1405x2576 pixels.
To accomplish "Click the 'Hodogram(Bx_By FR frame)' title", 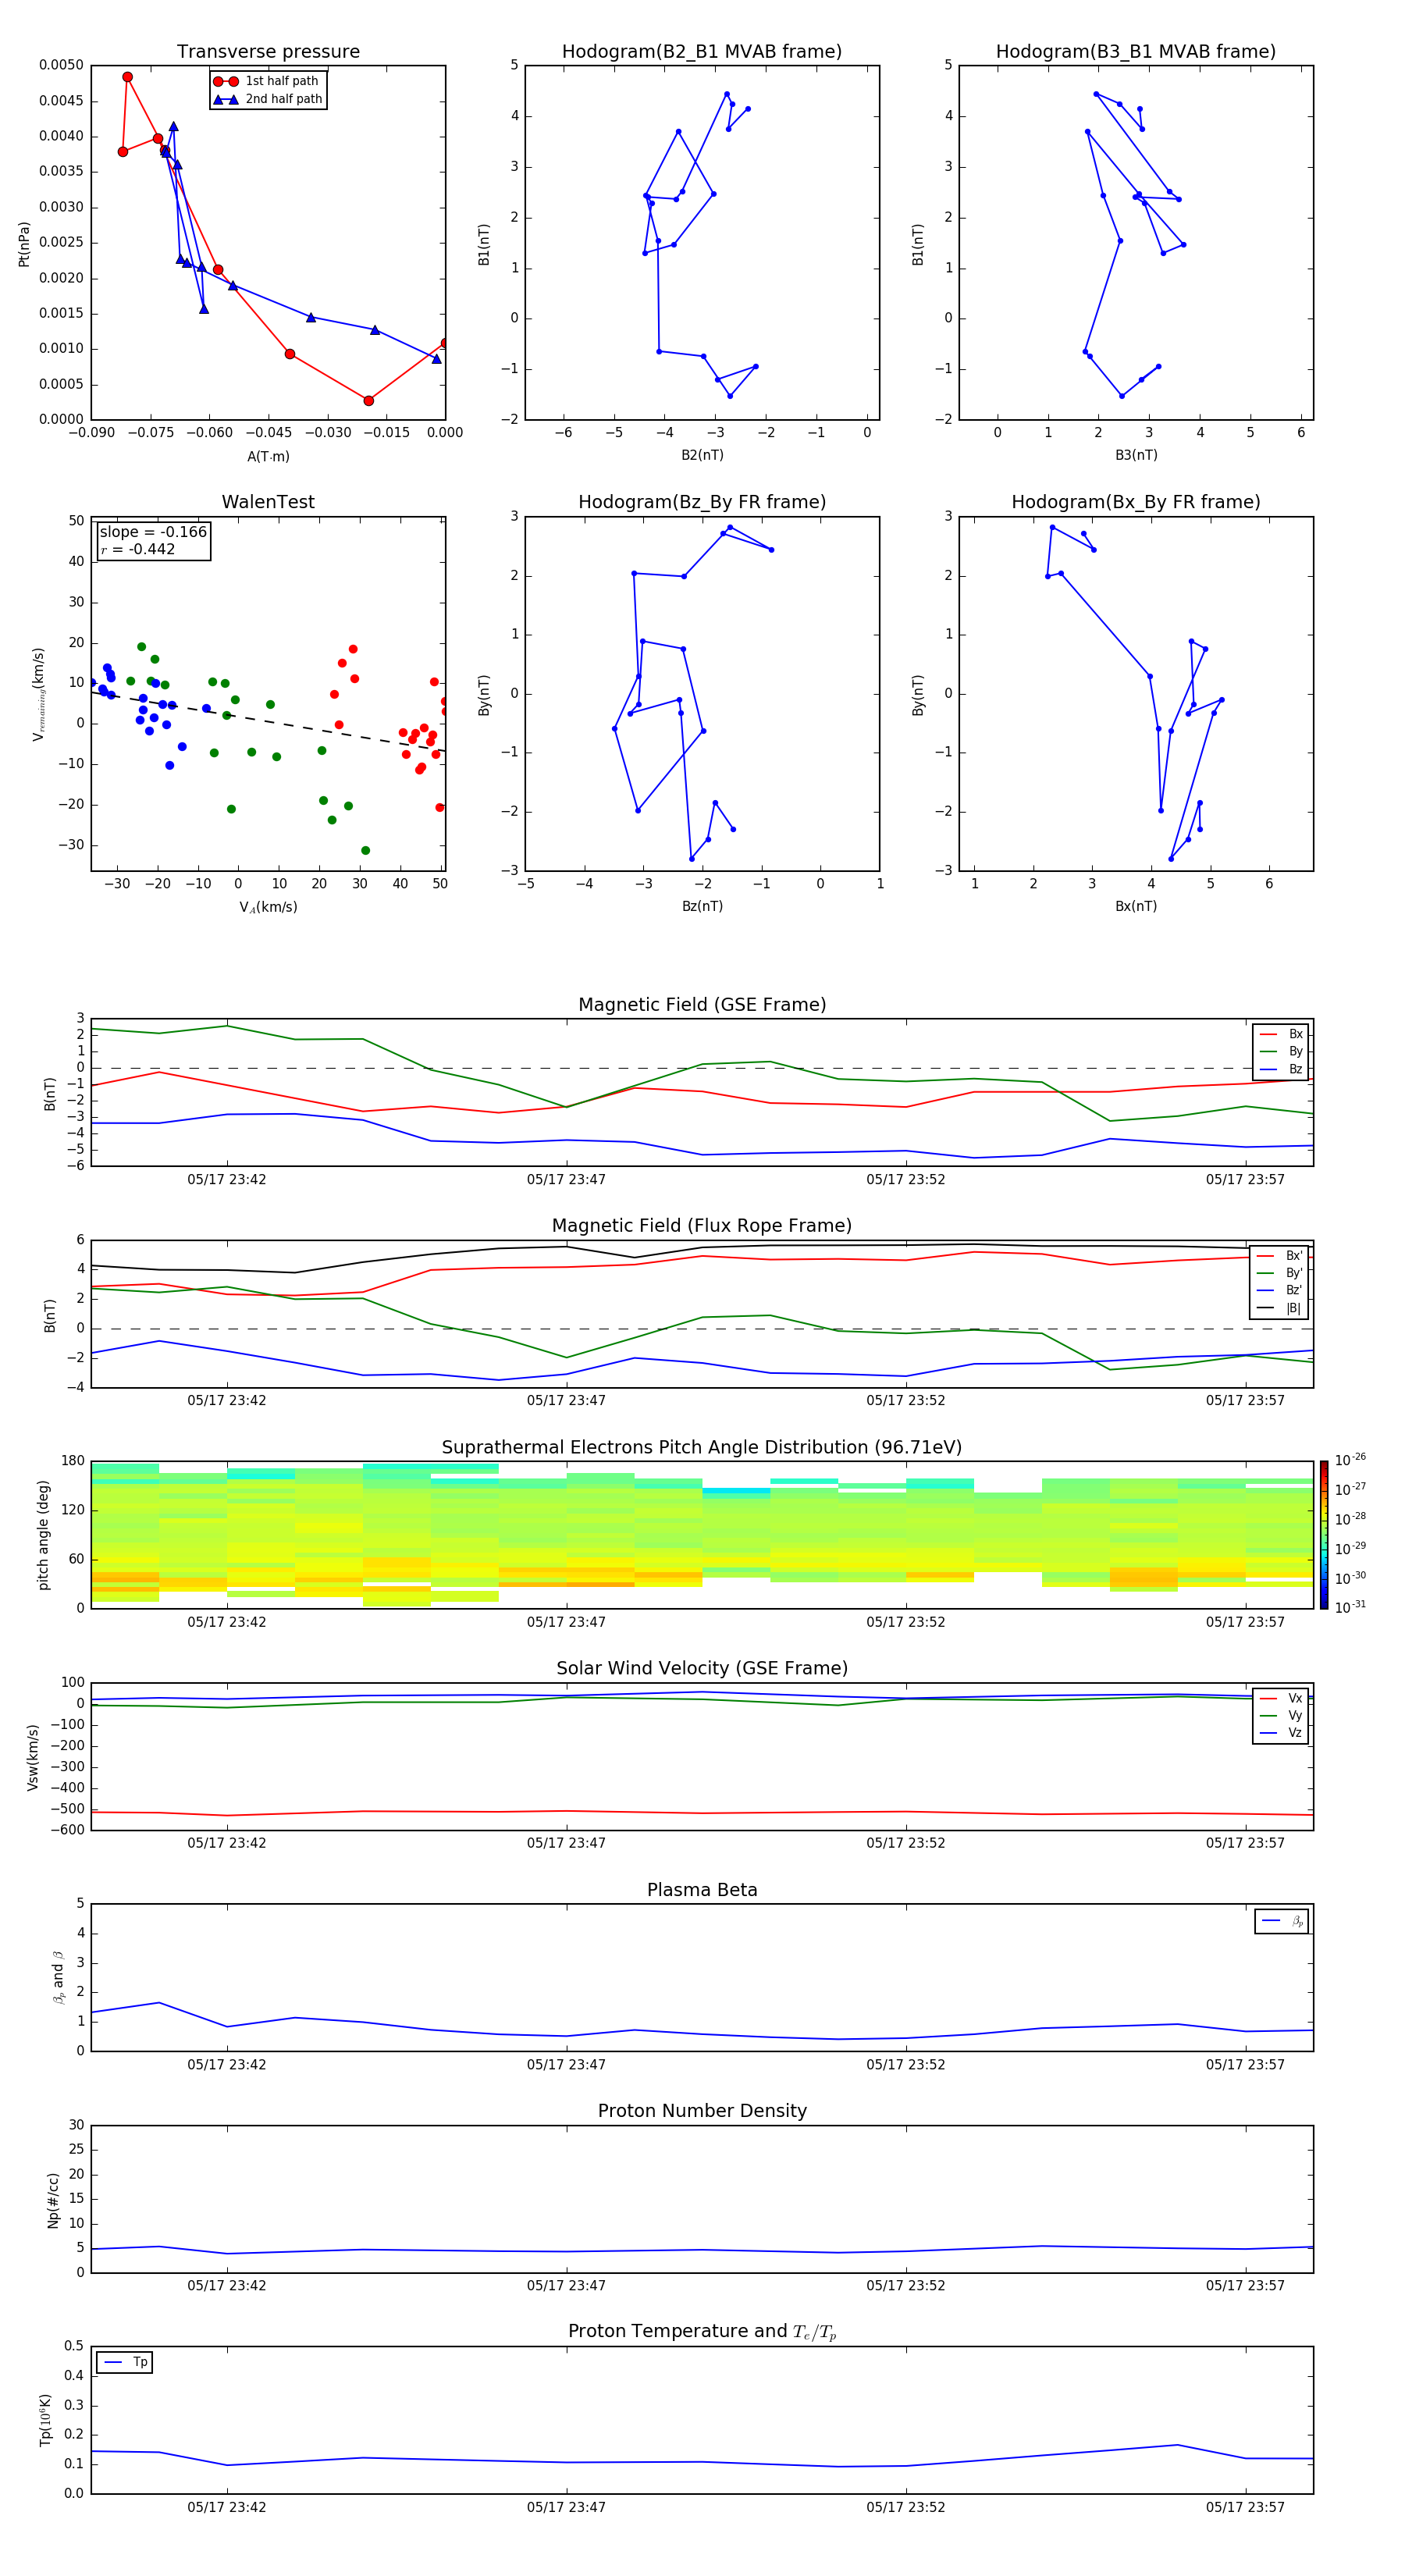I will [1136, 502].
